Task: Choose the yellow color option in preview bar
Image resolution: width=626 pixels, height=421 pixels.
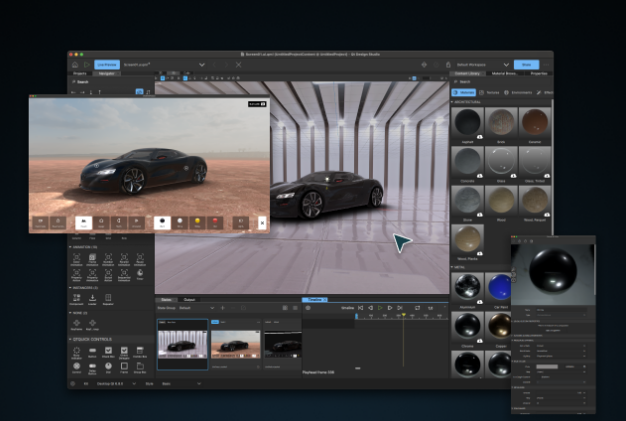Action: click(x=198, y=220)
